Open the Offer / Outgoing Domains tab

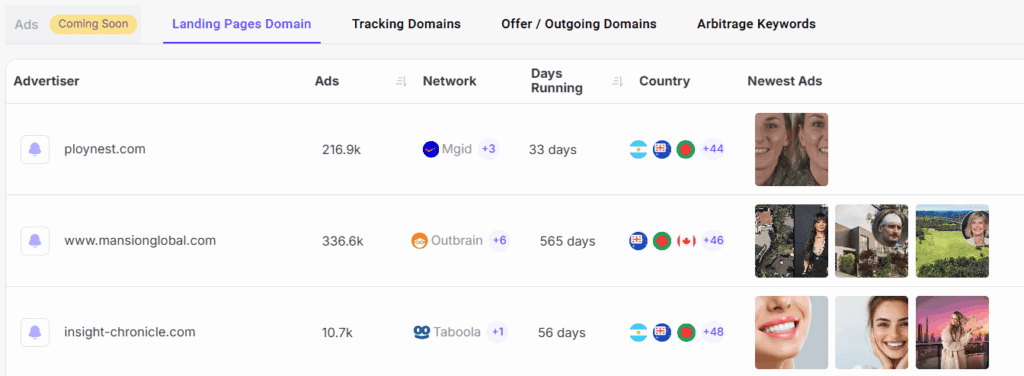(579, 24)
